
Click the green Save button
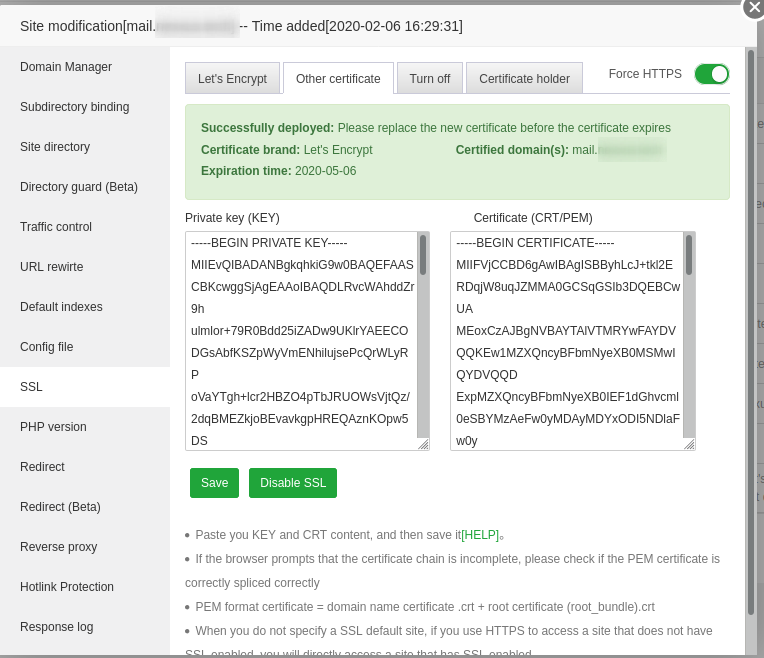click(x=214, y=483)
